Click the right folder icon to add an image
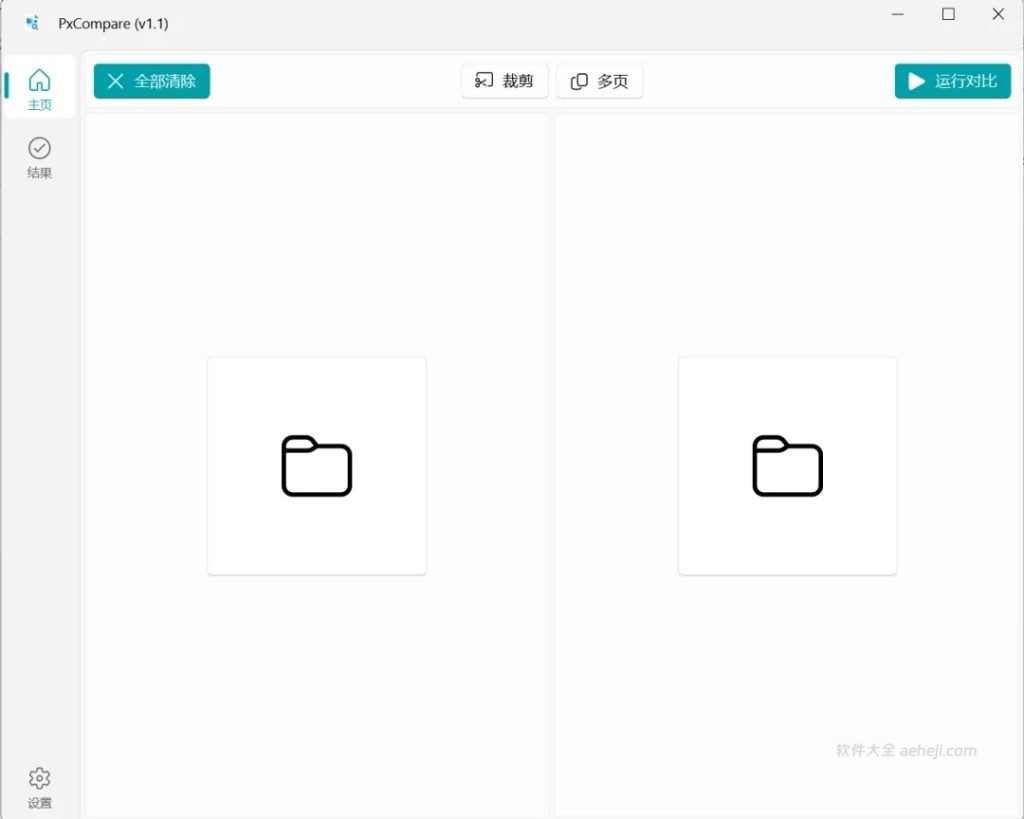The width and height of the screenshot is (1024, 819). point(787,465)
